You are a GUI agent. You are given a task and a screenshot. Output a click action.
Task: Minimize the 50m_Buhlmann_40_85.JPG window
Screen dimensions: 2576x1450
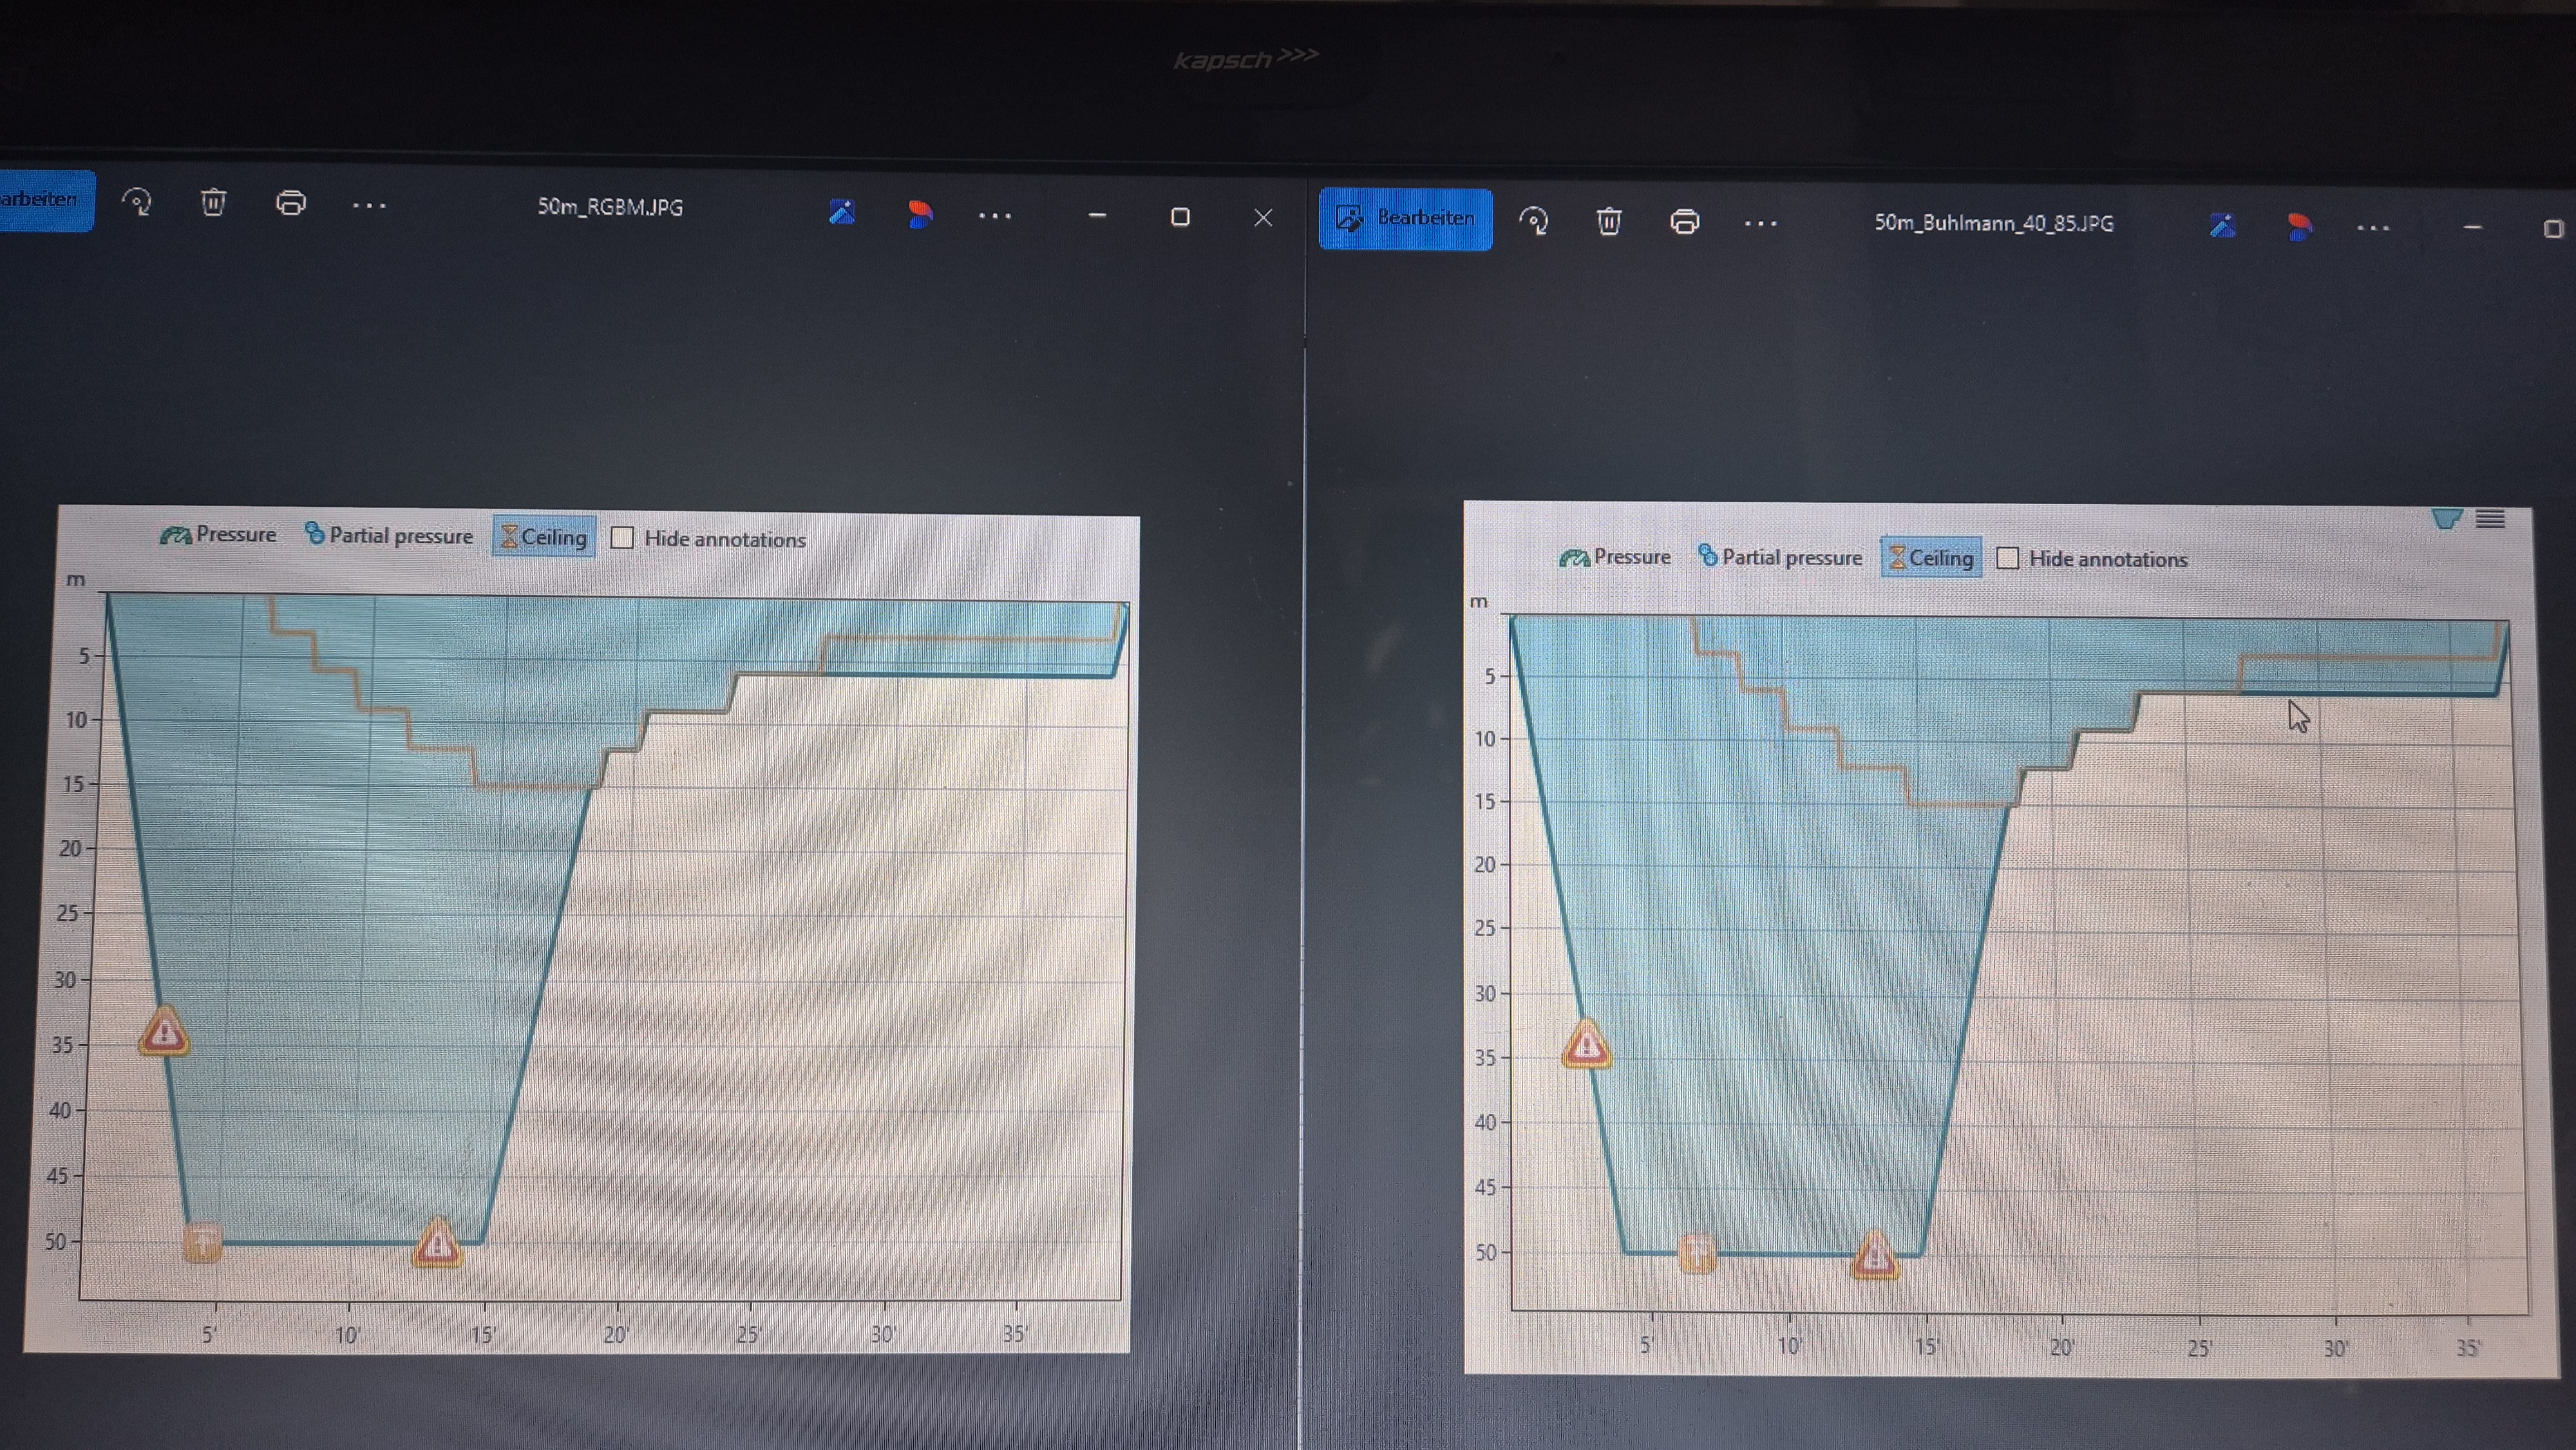tap(2473, 229)
